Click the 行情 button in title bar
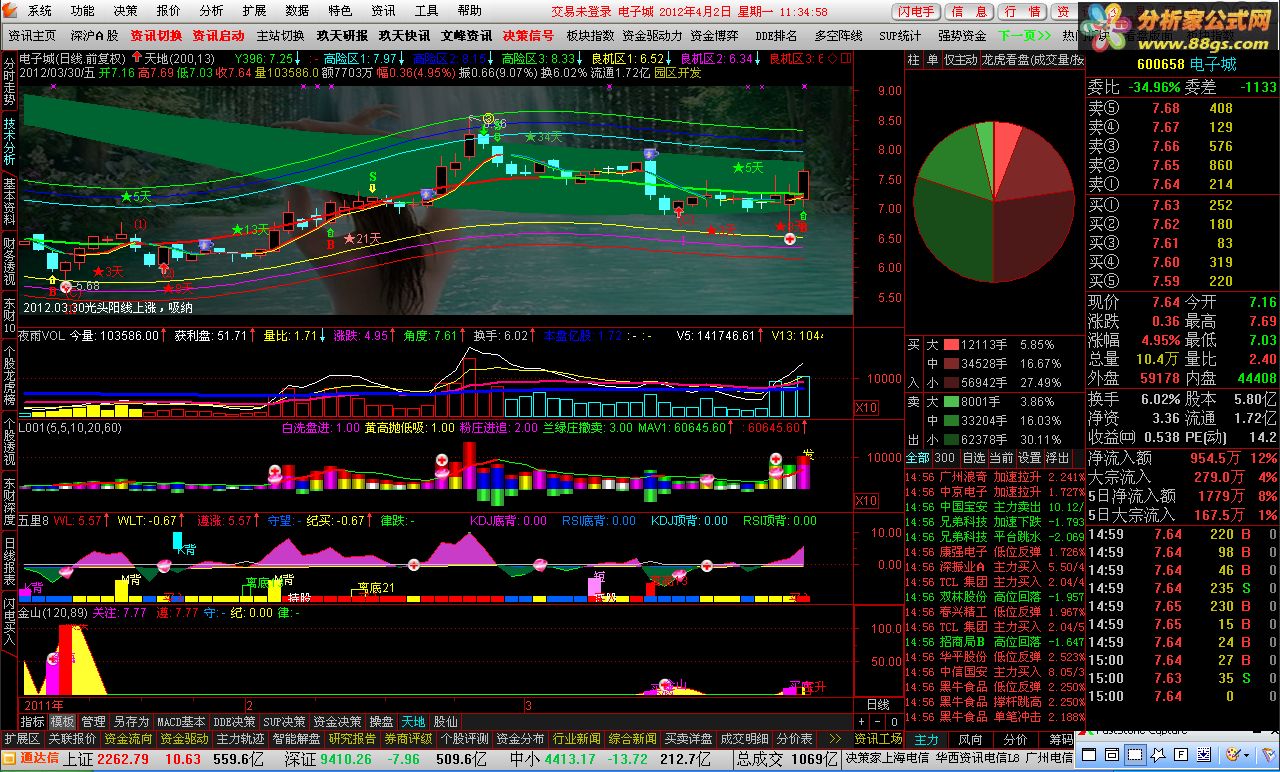The height and width of the screenshot is (772, 1280). tap(1021, 12)
